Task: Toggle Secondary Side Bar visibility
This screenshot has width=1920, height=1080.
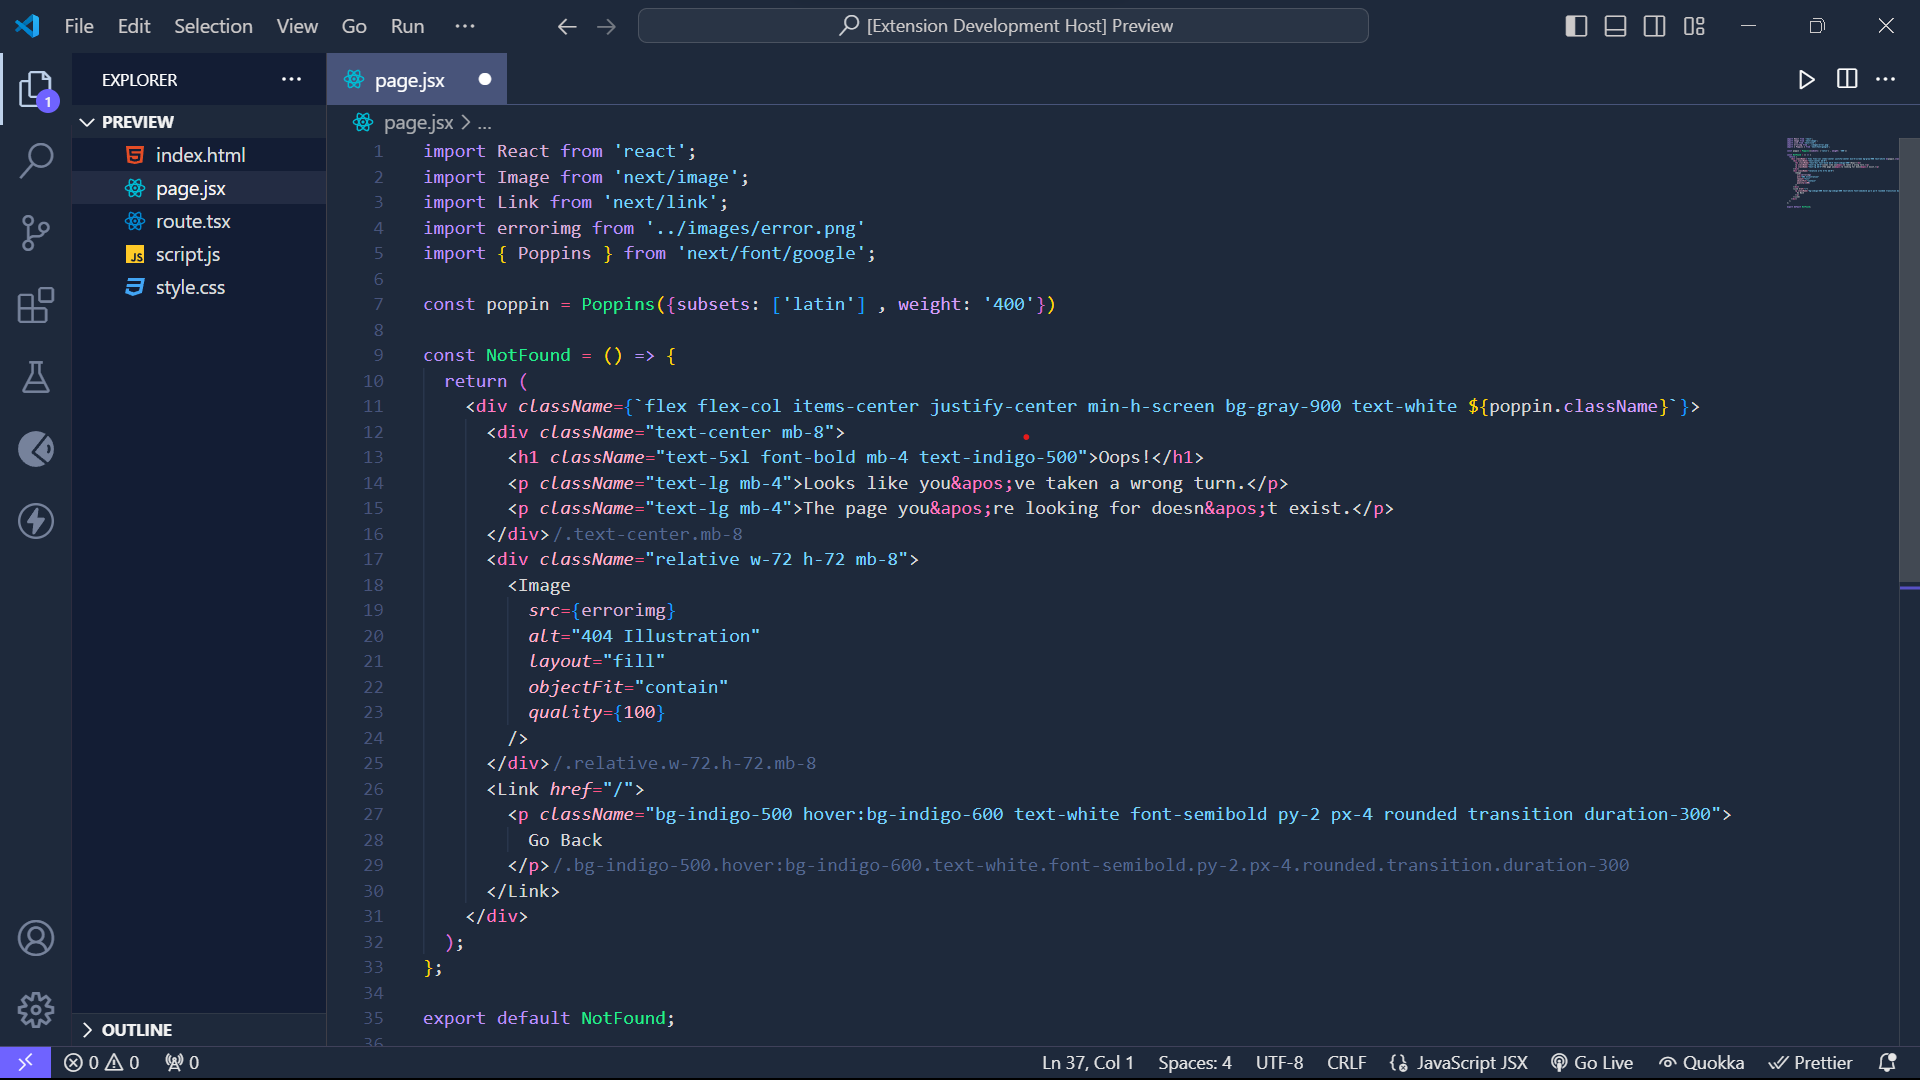Action: point(1655,26)
